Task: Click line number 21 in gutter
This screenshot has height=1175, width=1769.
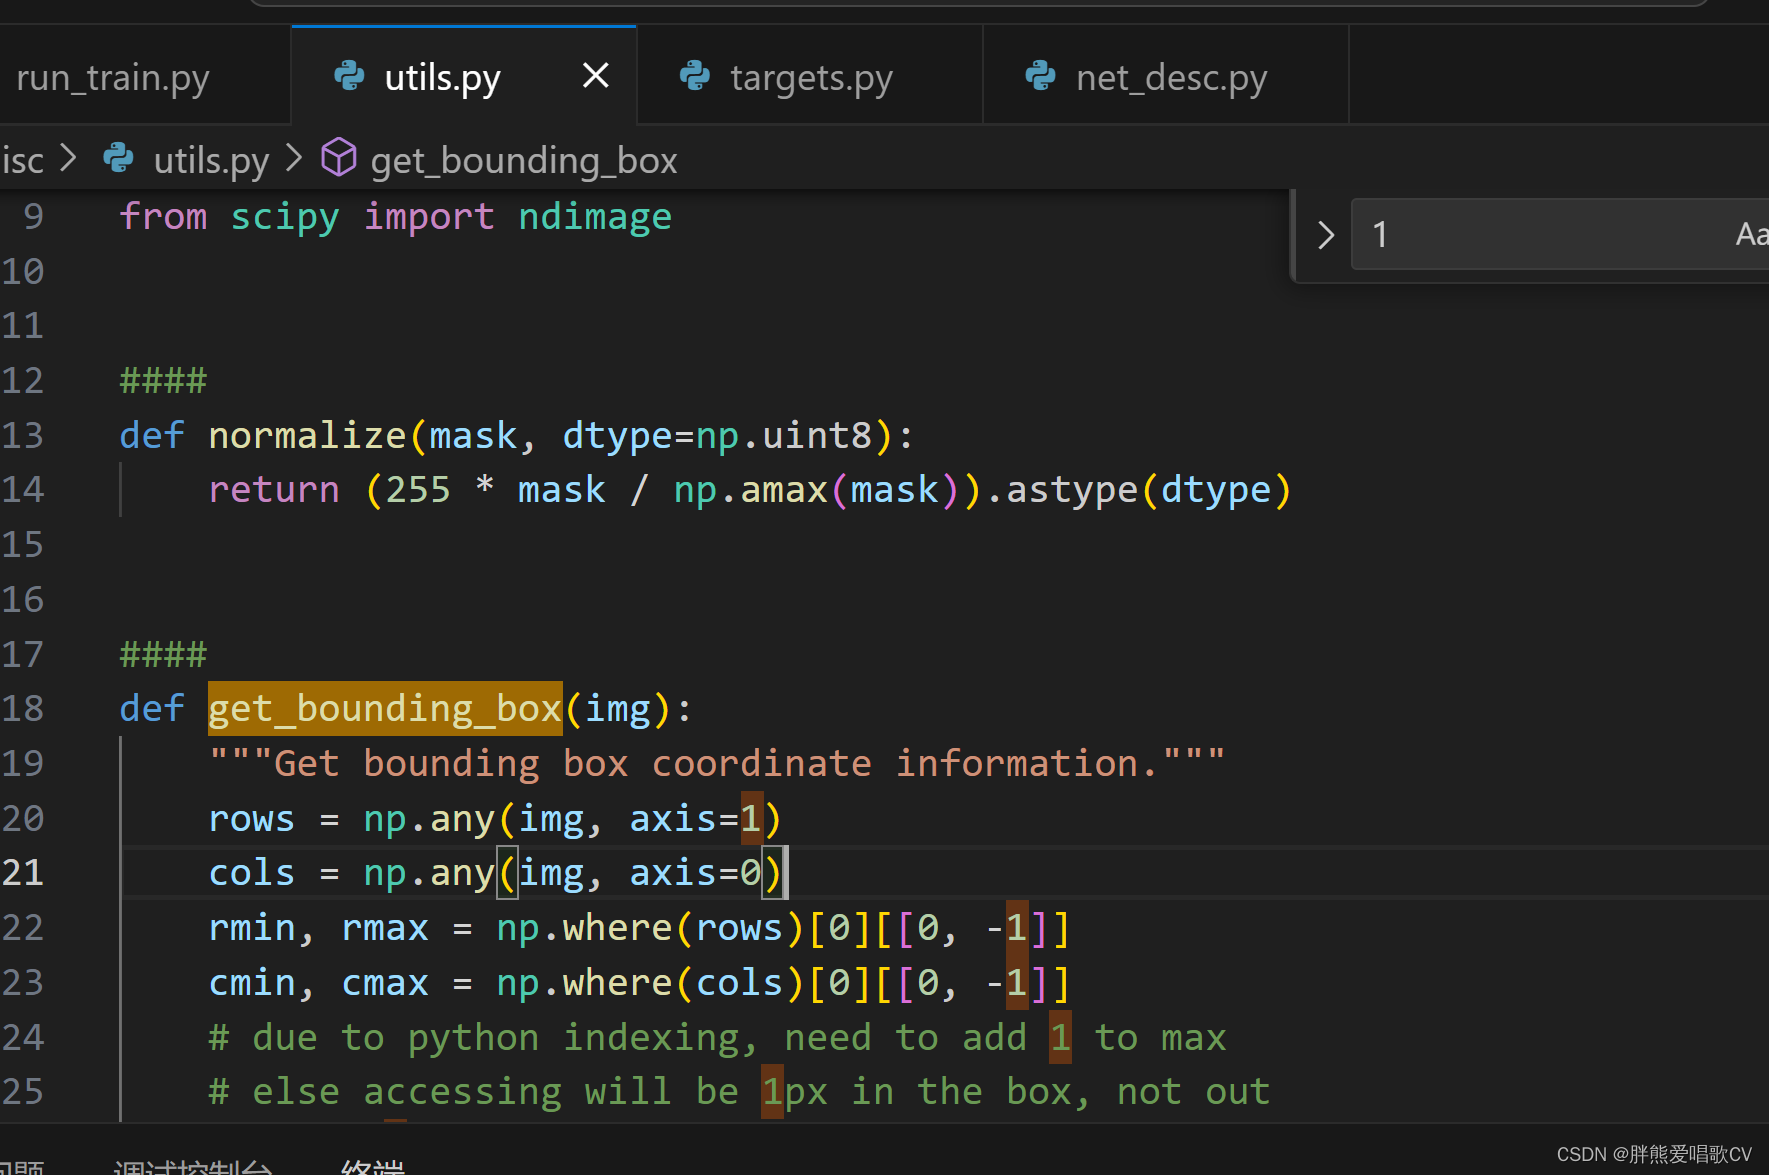Action: tap(23, 872)
